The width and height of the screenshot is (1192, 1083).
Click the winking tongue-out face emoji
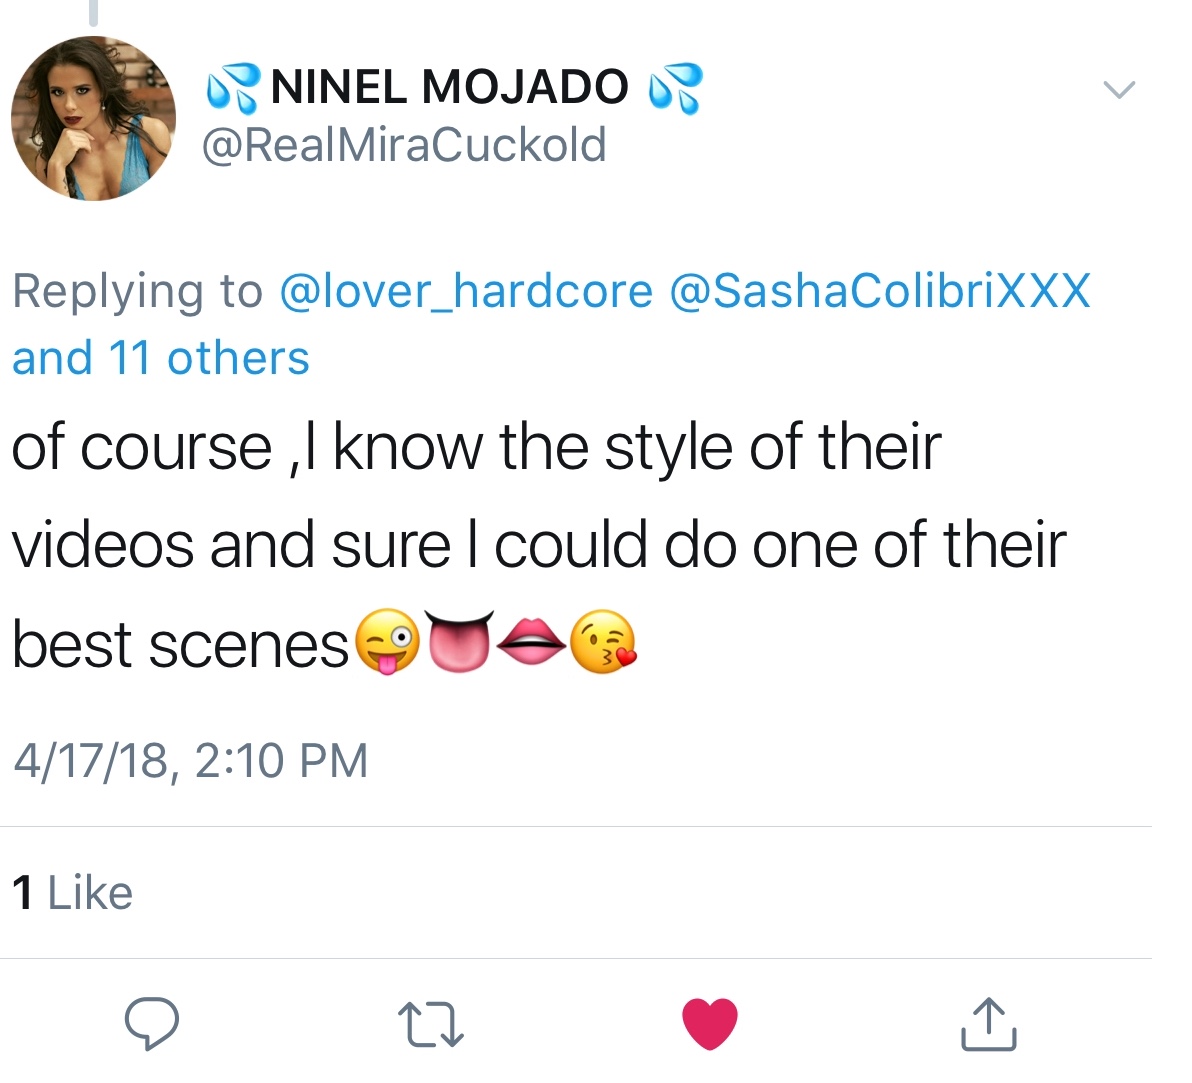387,641
